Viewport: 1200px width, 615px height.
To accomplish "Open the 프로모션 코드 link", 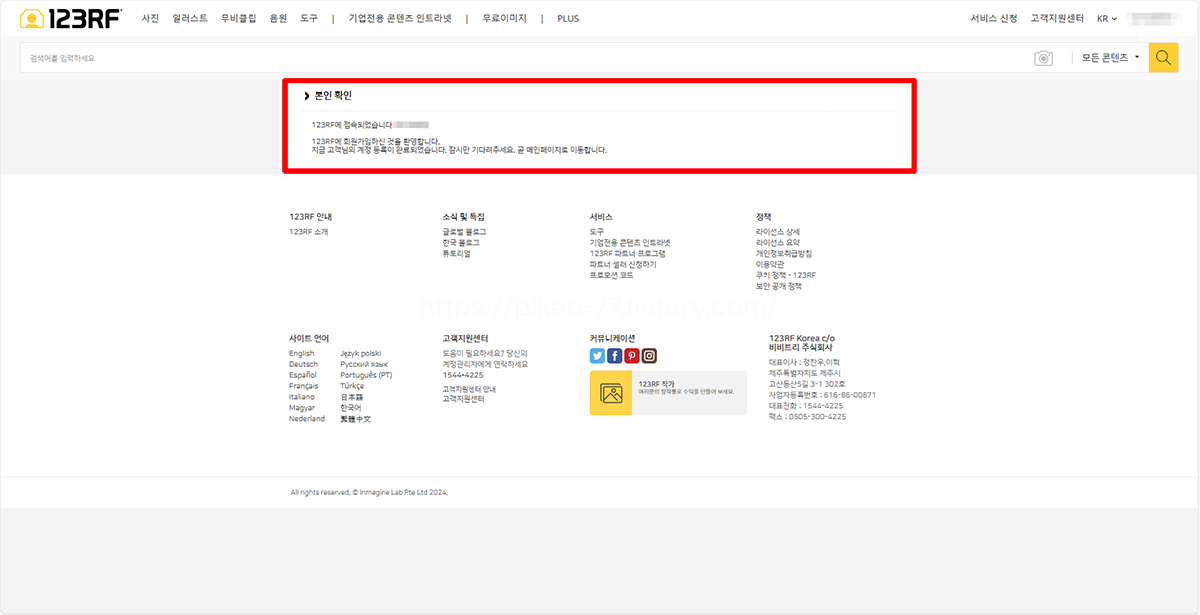I will pyautogui.click(x=612, y=275).
